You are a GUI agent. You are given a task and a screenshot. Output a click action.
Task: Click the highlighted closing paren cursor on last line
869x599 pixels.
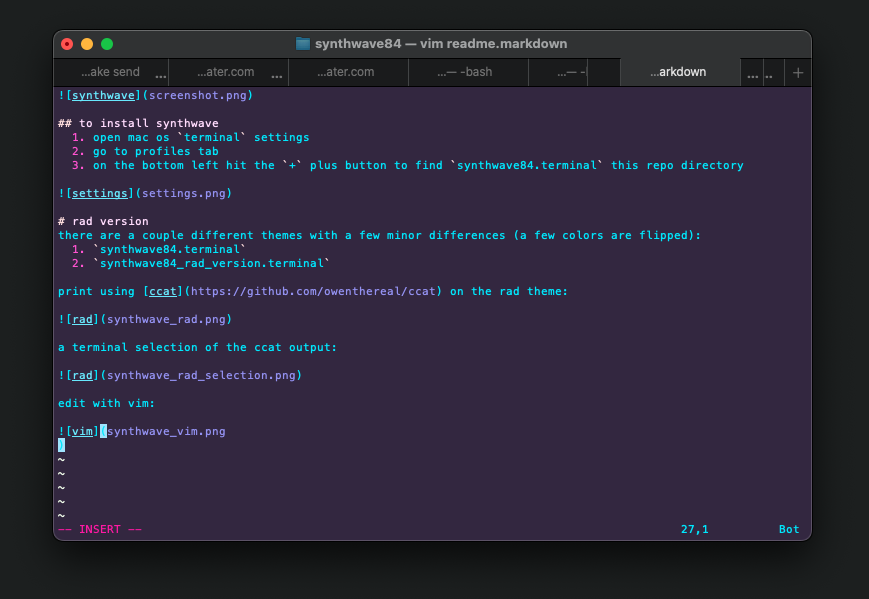[x=61, y=445]
